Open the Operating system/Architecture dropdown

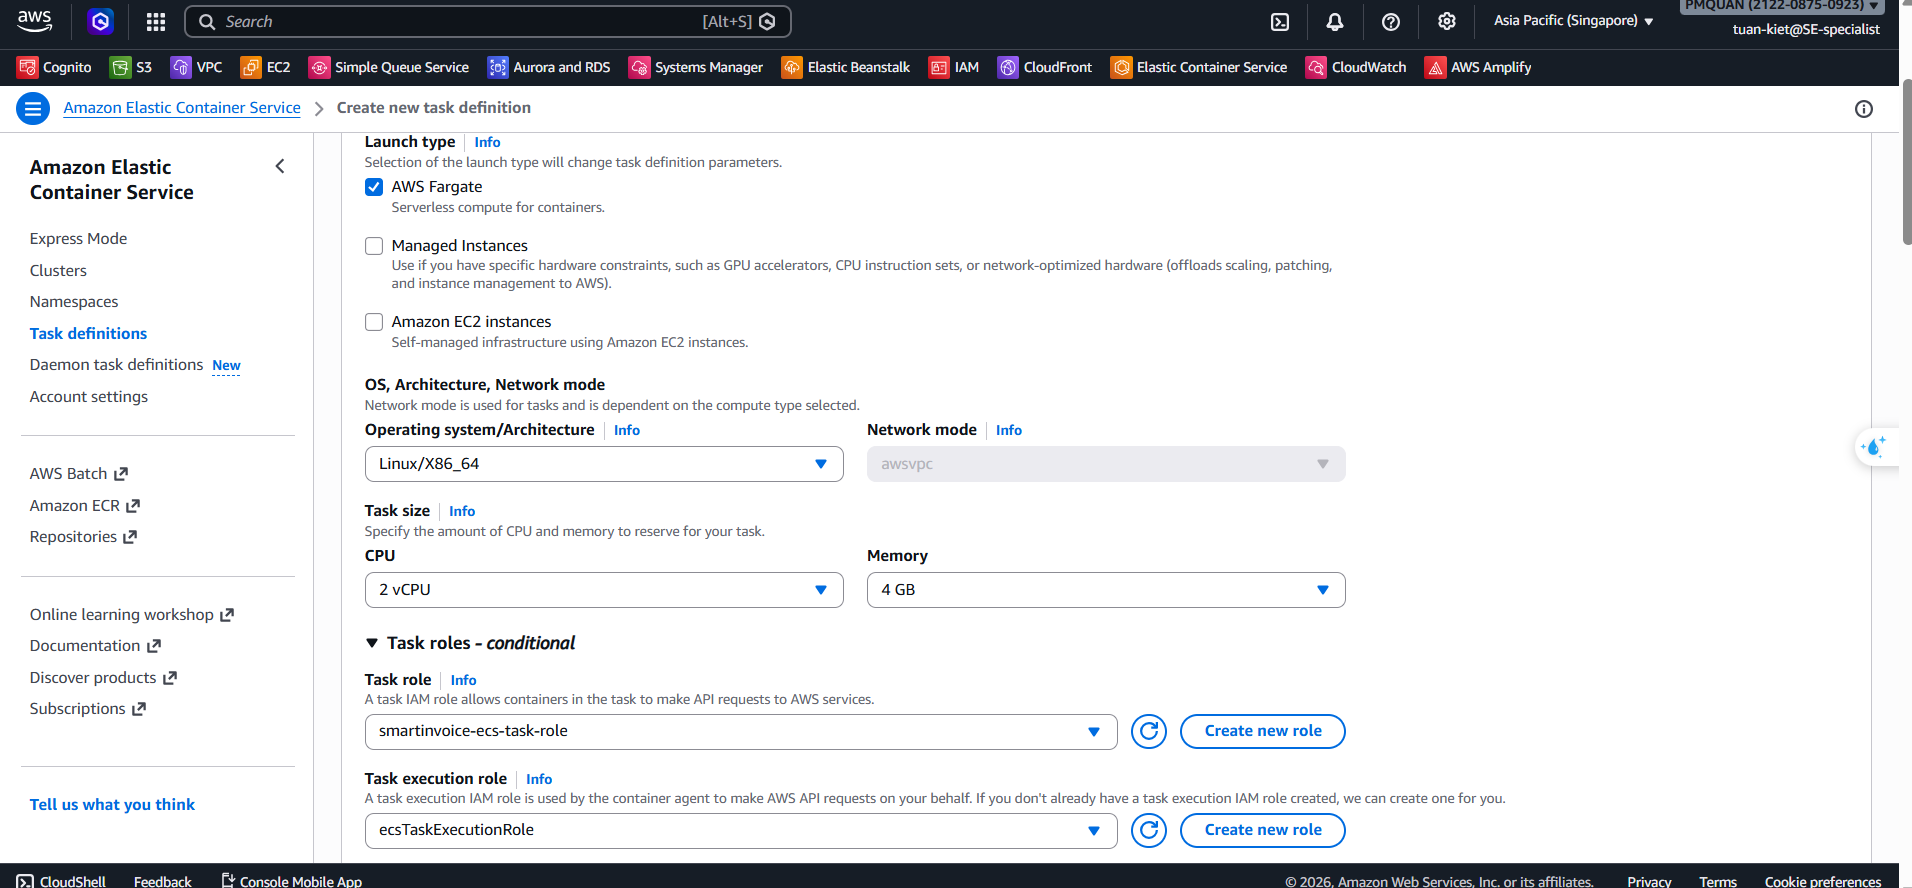[603, 464]
